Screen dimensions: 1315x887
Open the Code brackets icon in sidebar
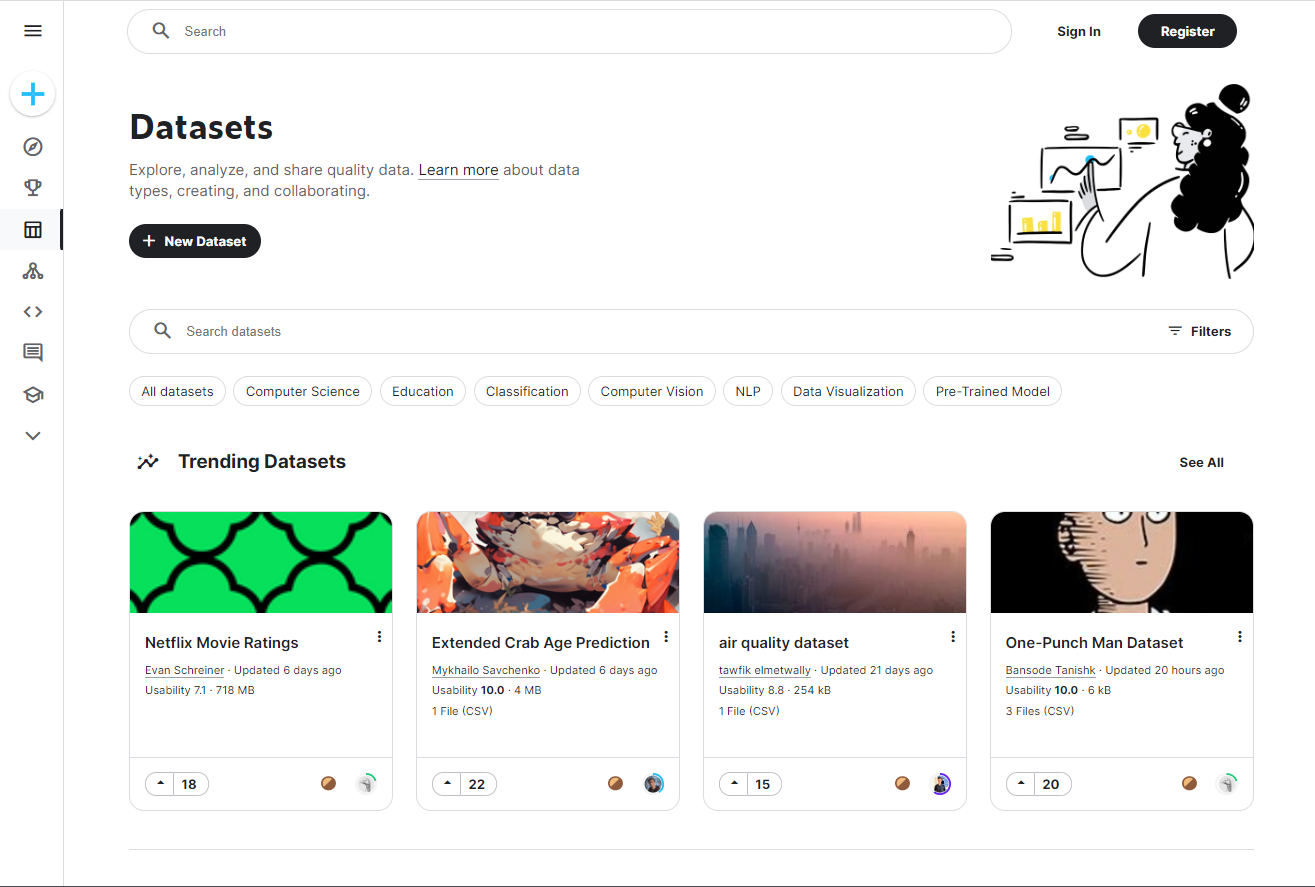coord(33,312)
